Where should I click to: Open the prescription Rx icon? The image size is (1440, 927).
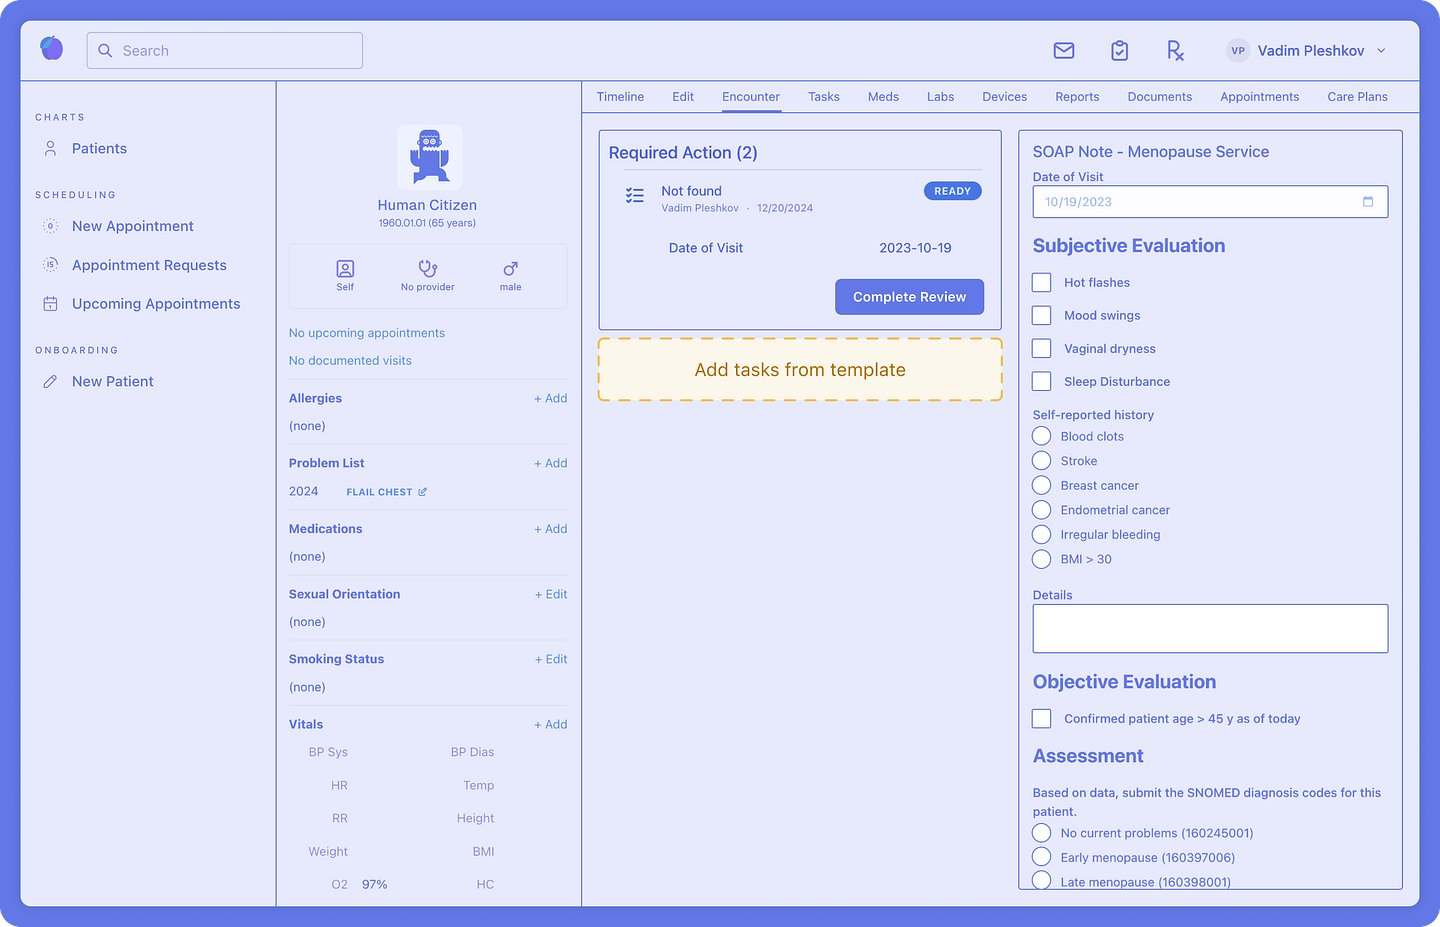1175,51
